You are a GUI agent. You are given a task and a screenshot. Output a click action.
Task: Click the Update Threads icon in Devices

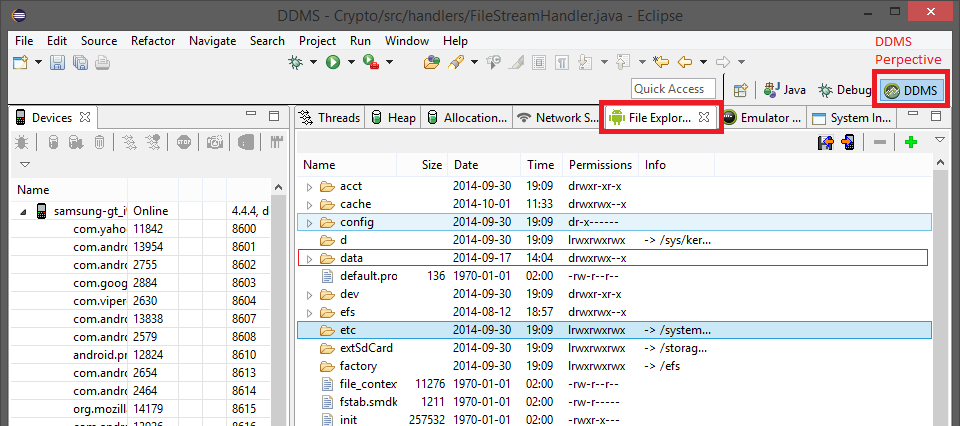130,142
